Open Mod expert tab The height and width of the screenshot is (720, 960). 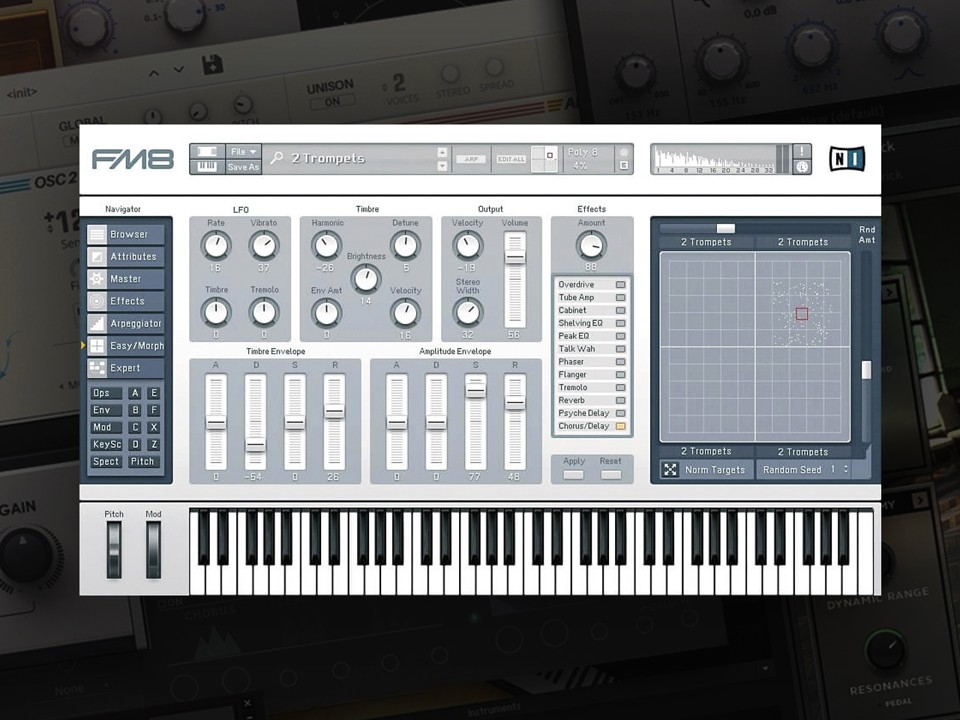(105, 427)
